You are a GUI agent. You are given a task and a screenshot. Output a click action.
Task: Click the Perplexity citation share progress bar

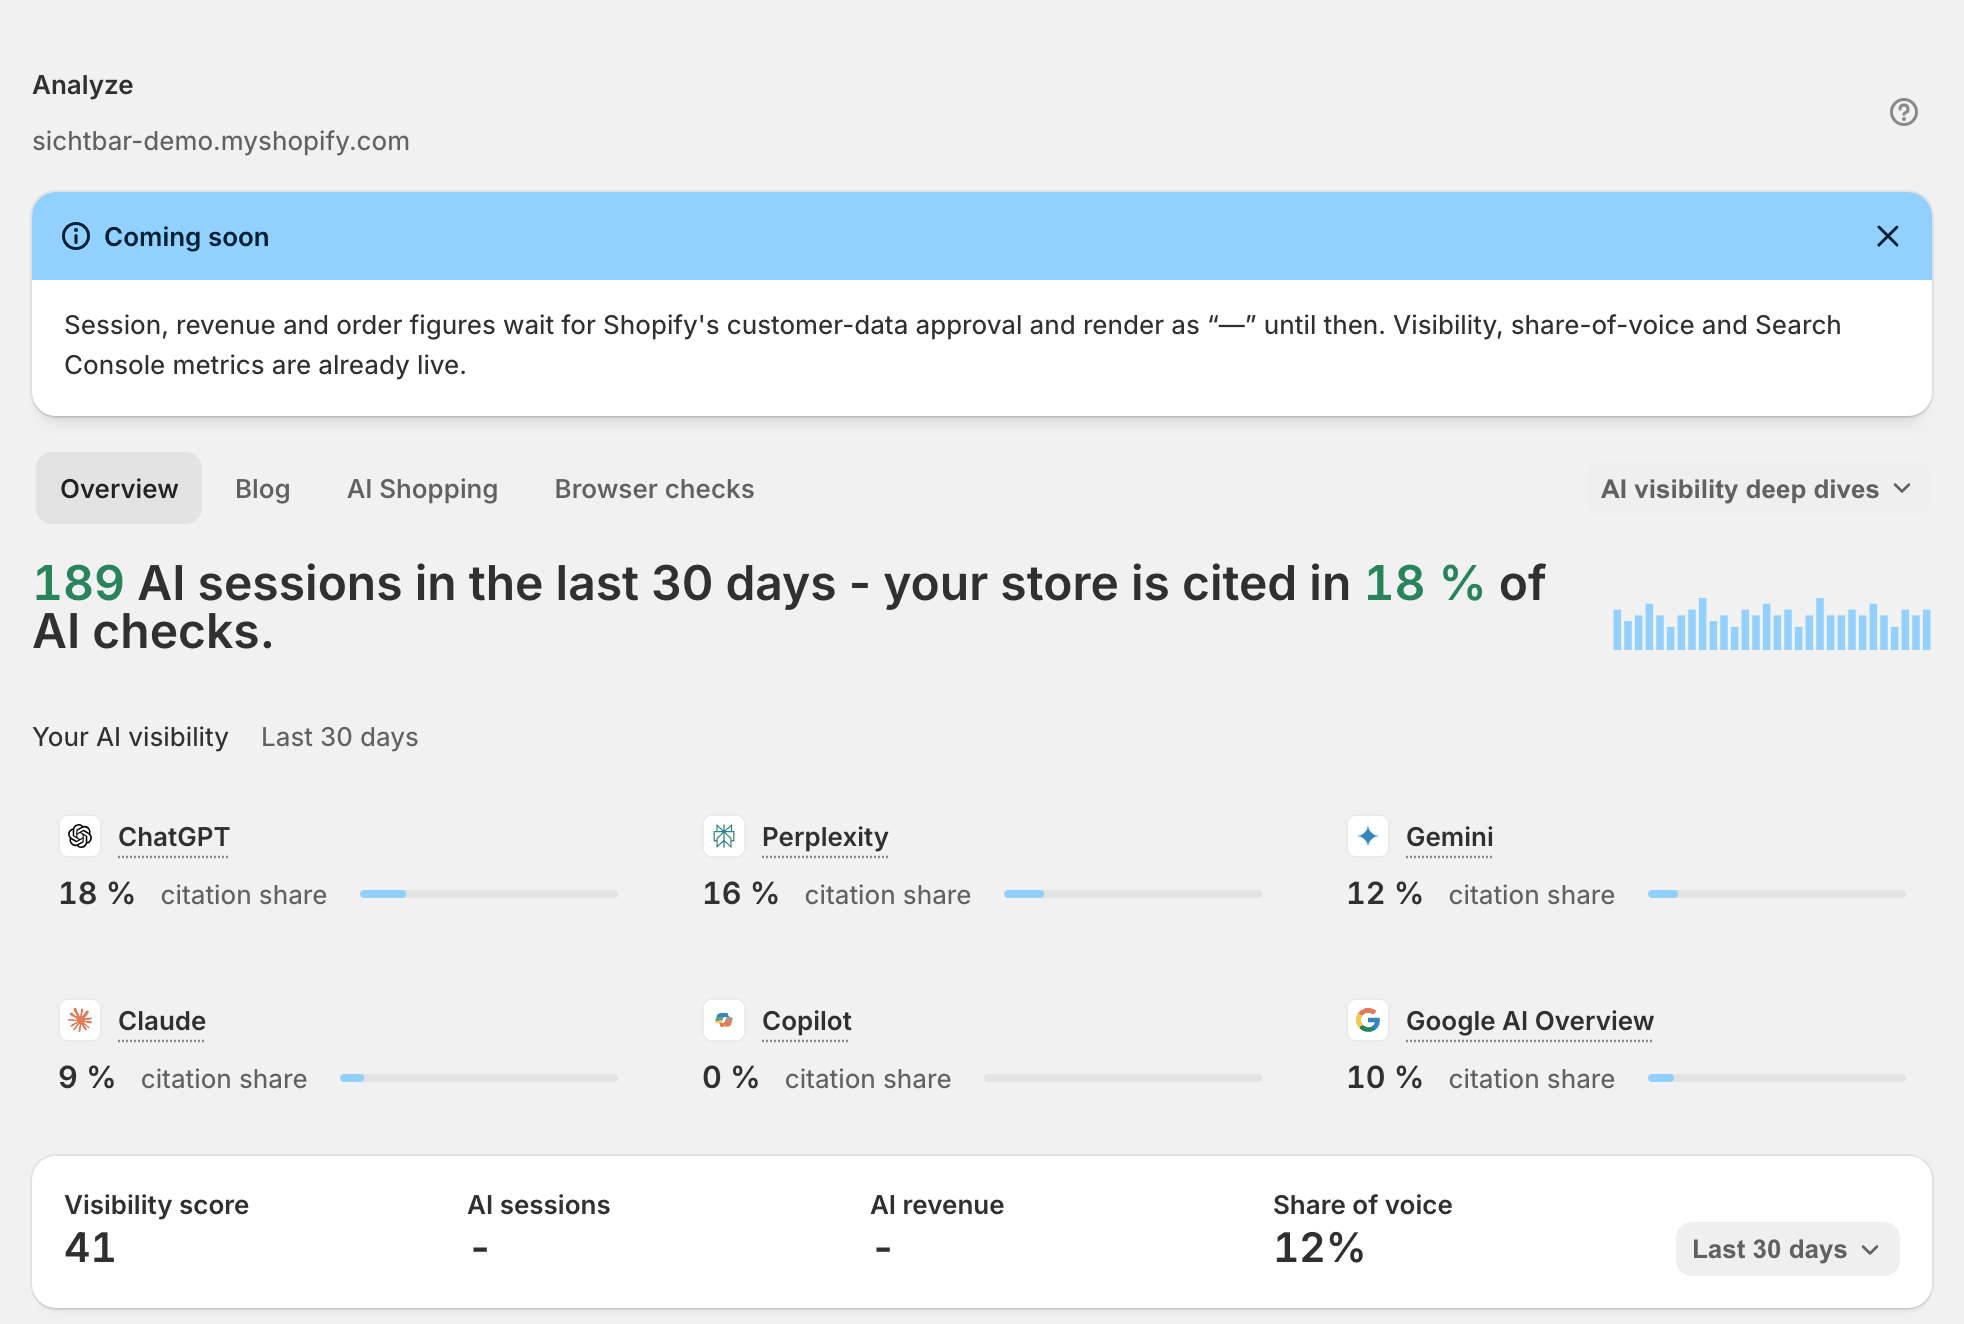[1133, 894]
